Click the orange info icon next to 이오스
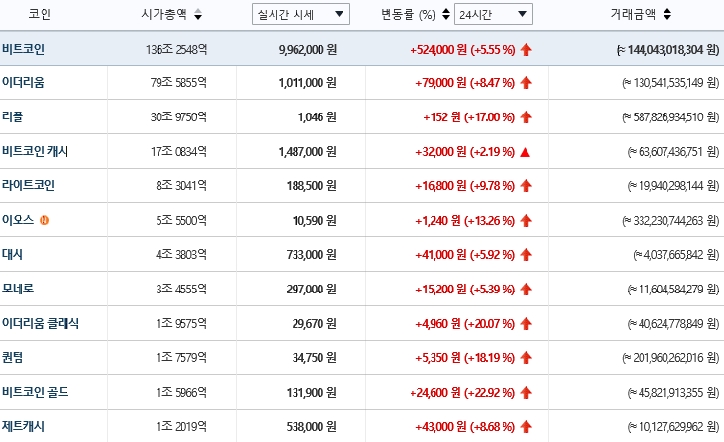 (x=44, y=220)
